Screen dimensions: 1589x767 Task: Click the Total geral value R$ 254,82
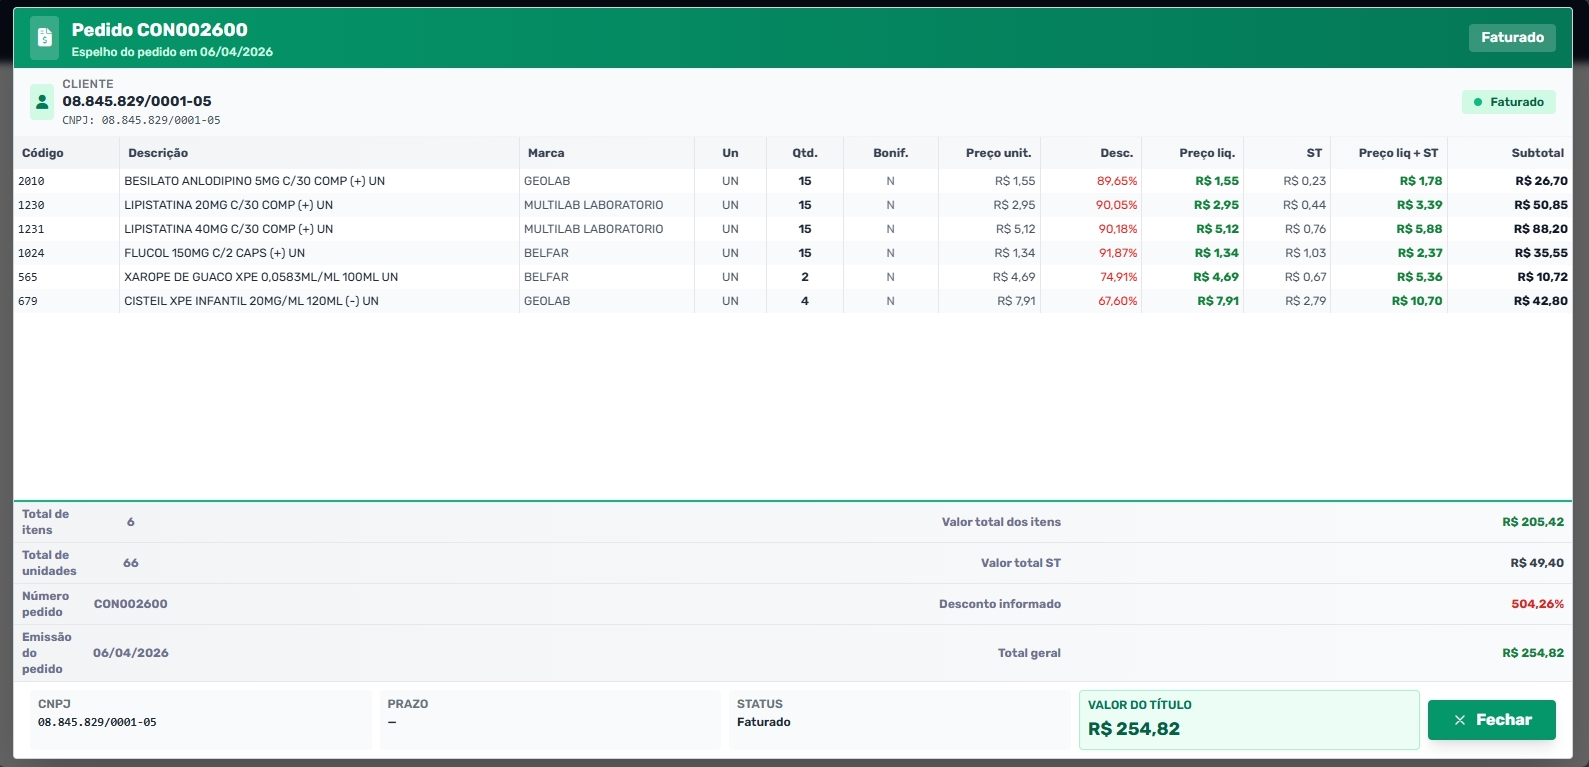point(1533,653)
